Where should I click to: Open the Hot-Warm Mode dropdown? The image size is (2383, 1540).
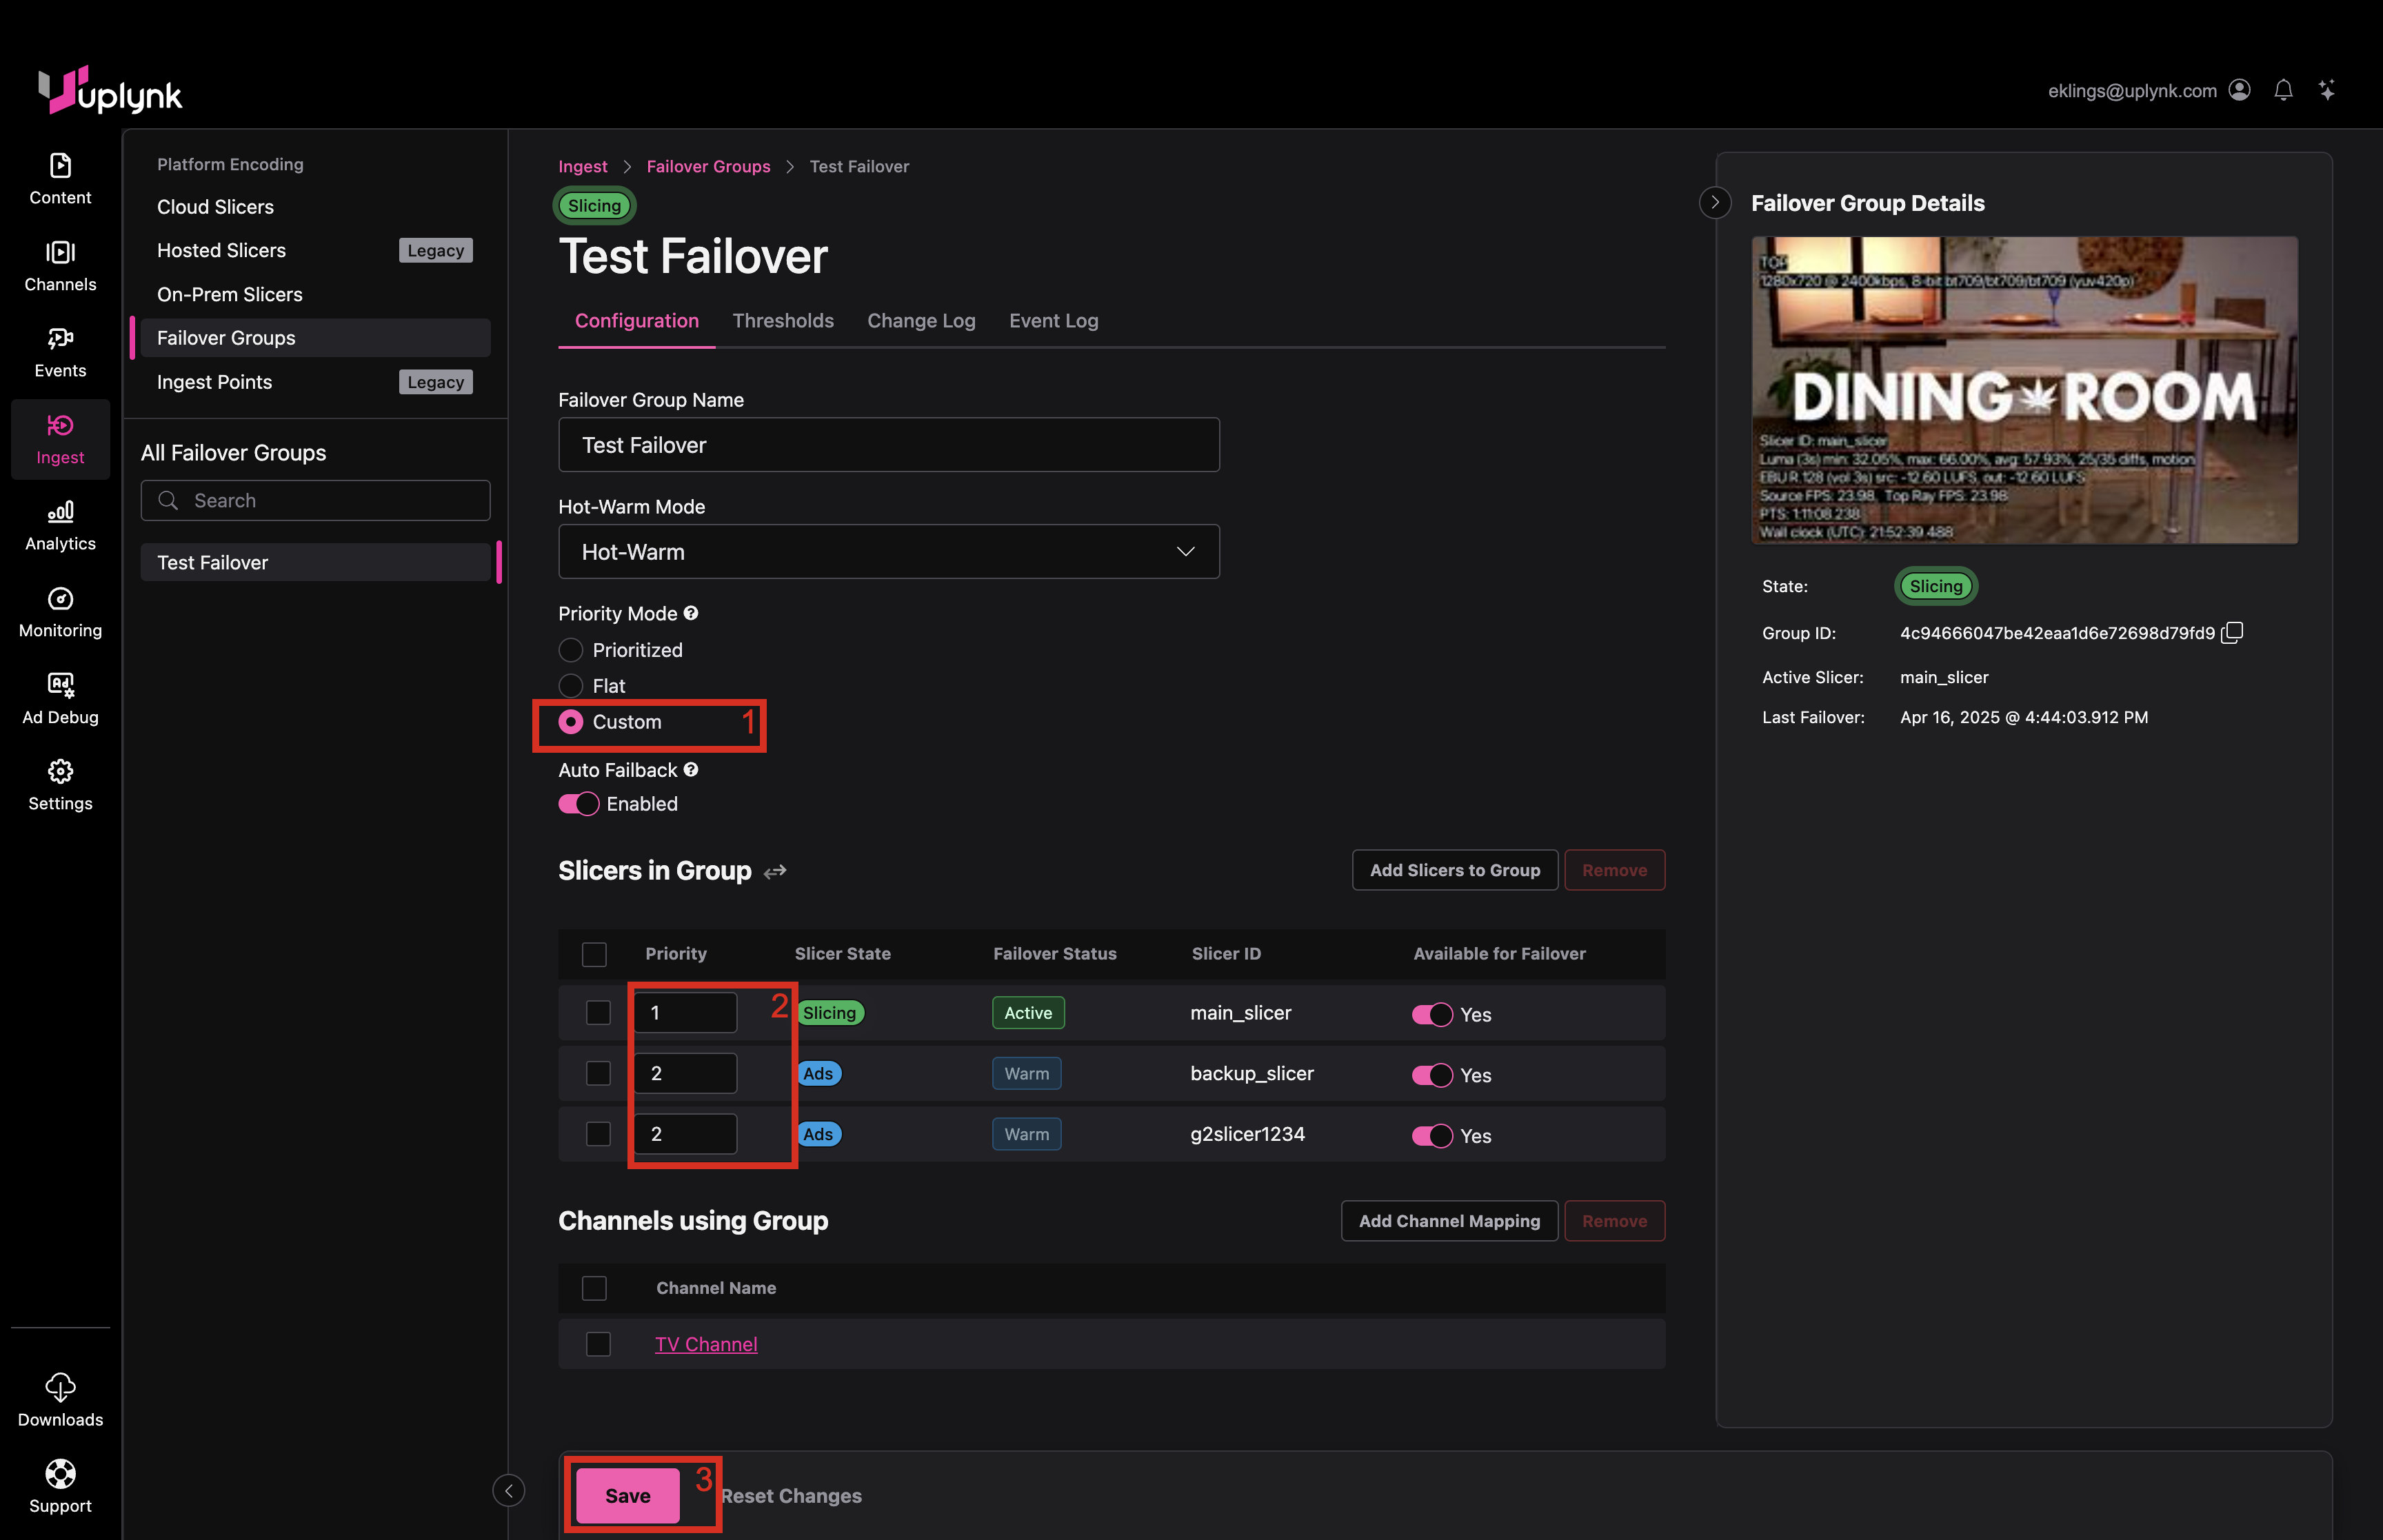888,552
